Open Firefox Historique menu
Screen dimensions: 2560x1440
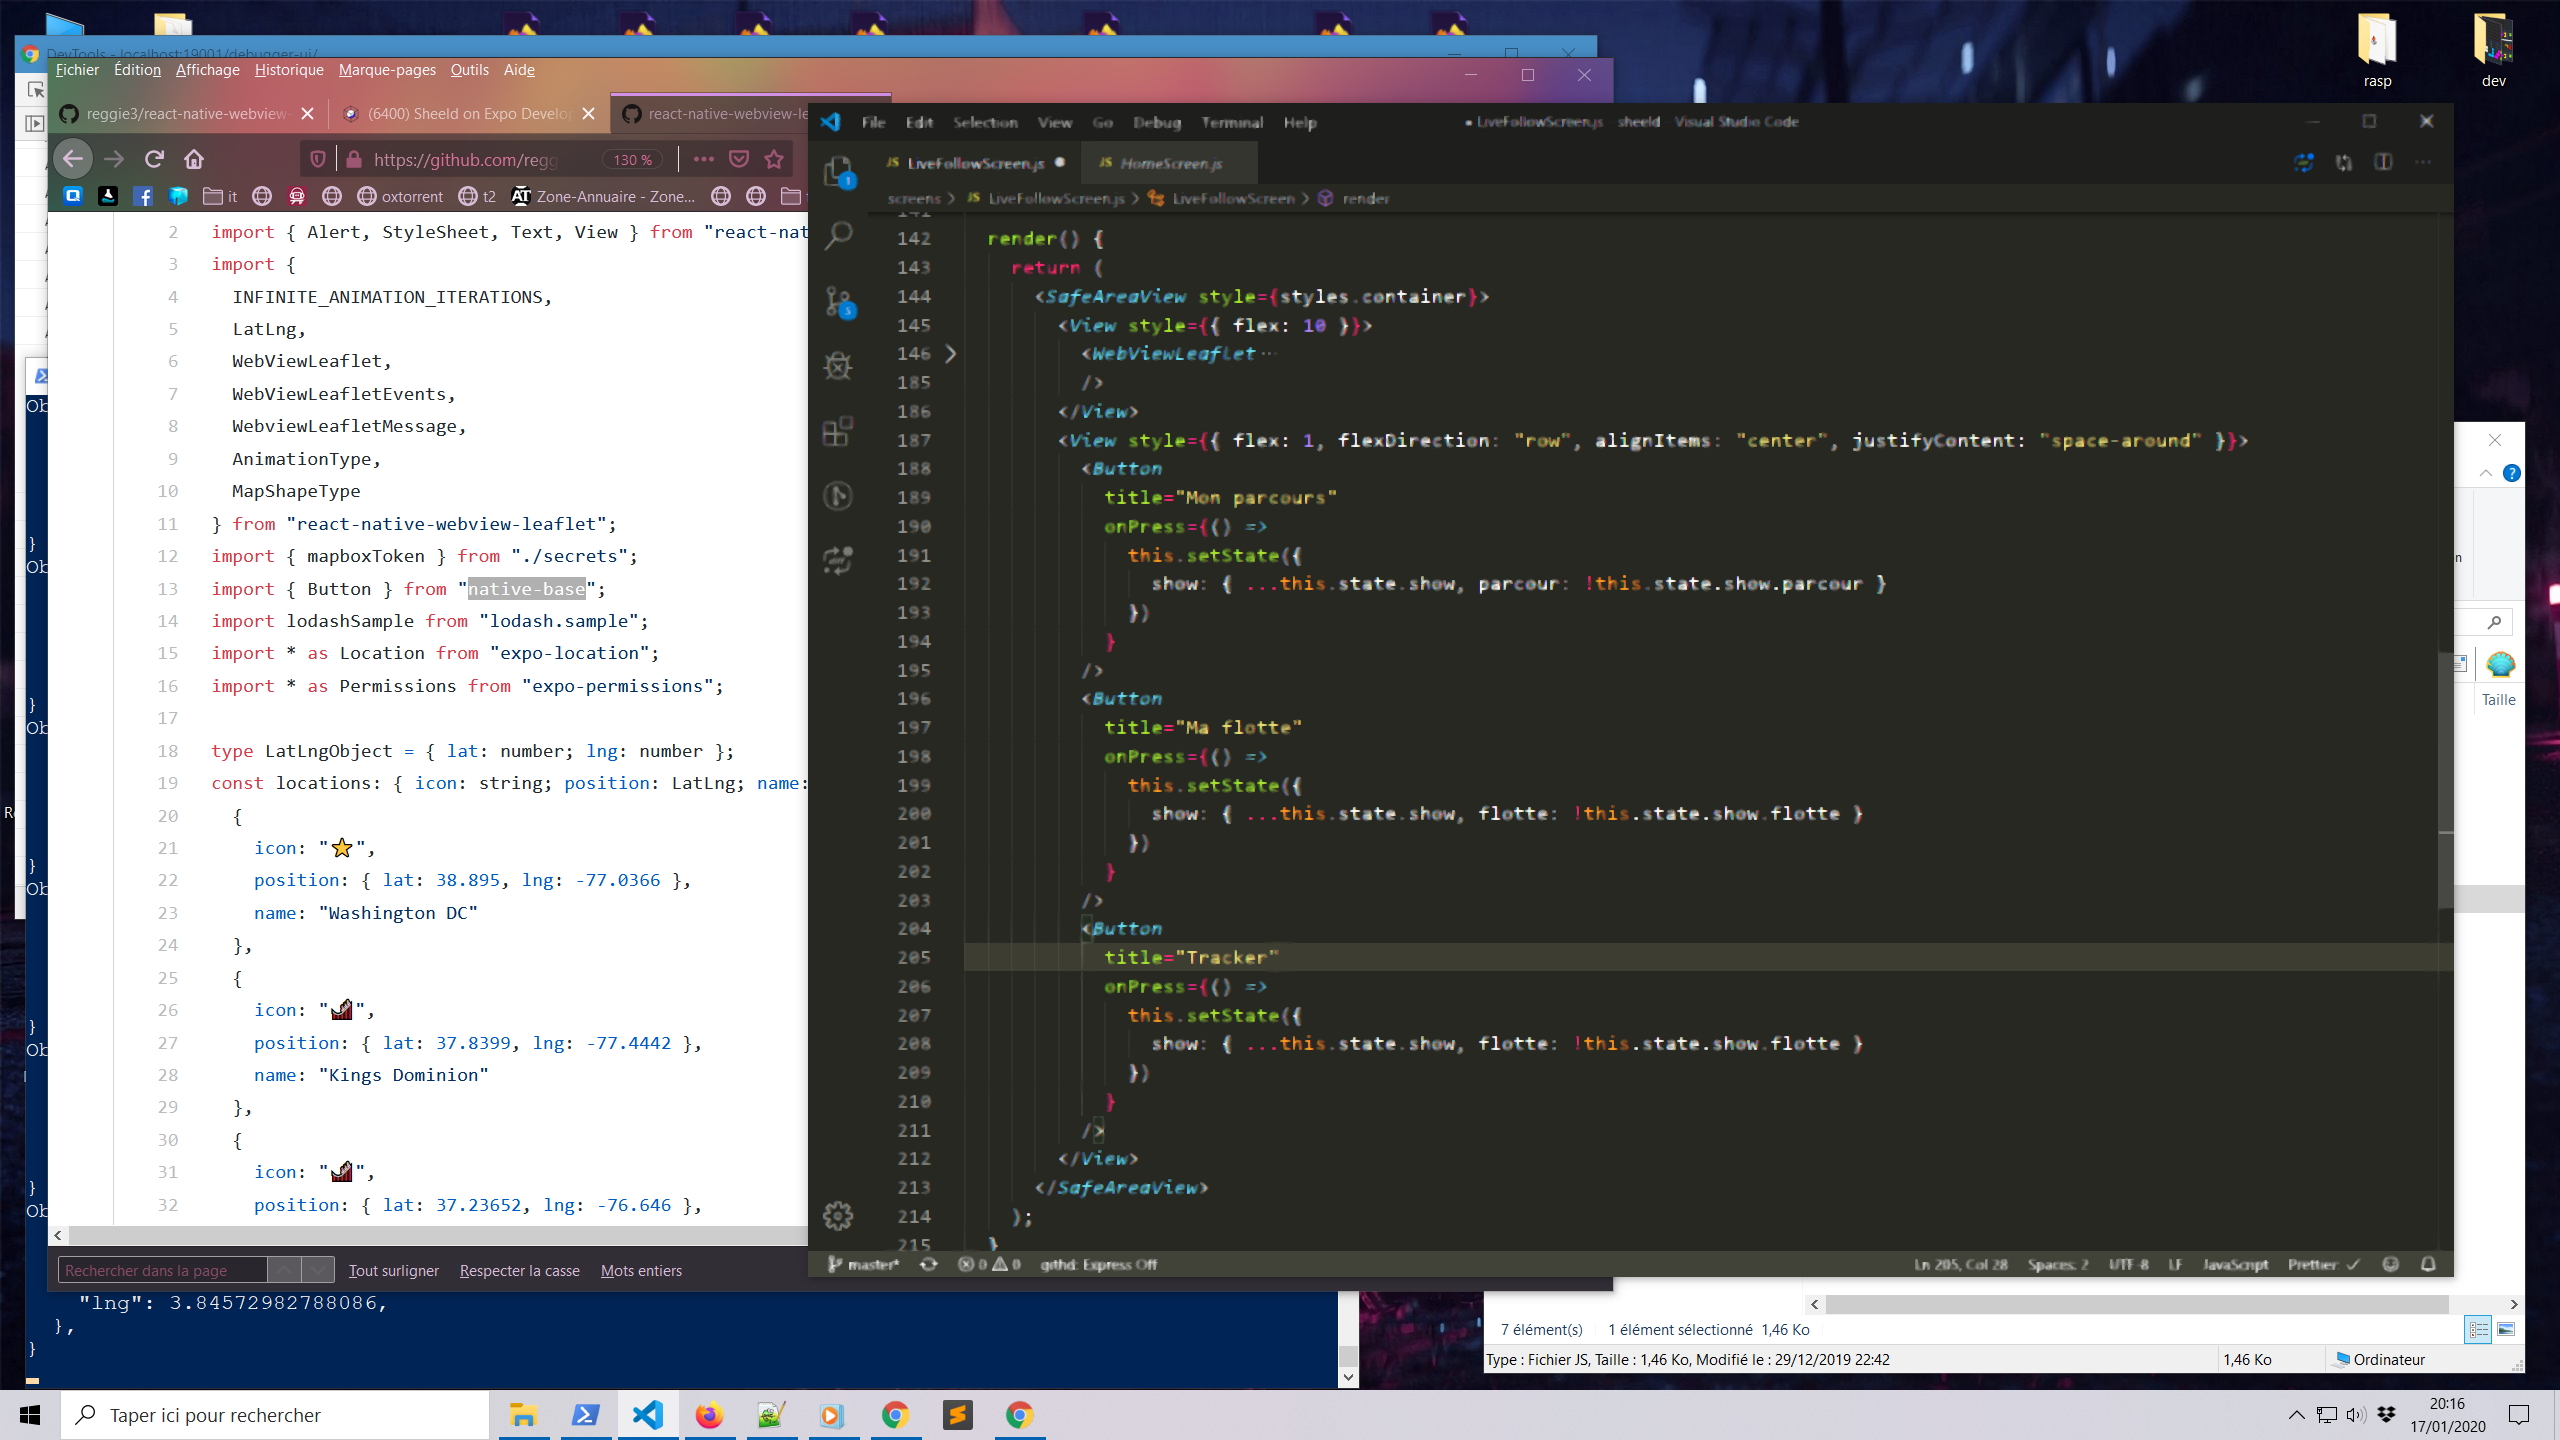(289, 69)
